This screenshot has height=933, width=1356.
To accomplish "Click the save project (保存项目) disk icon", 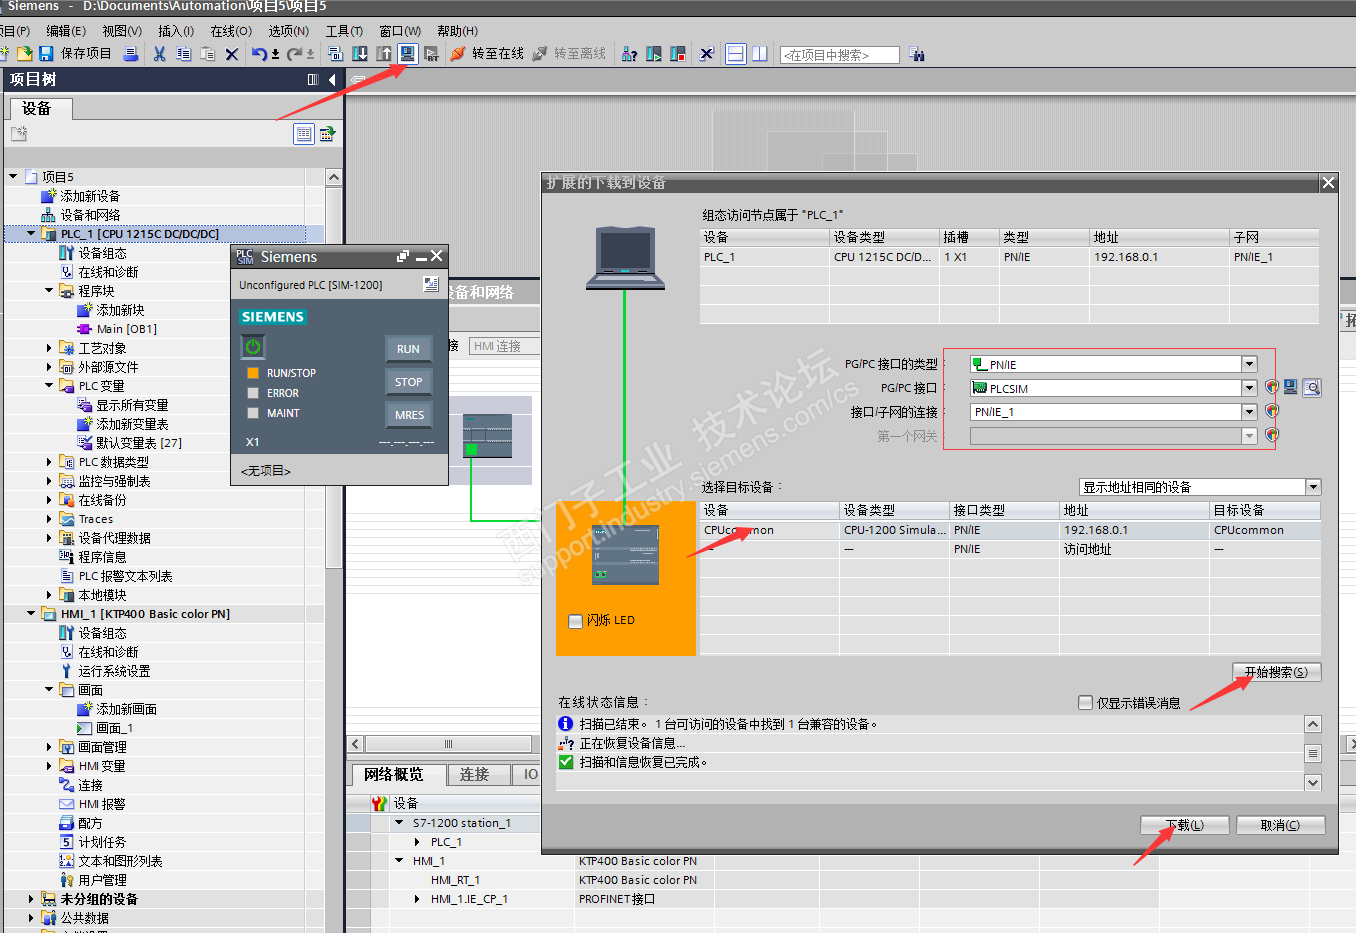I will point(46,53).
